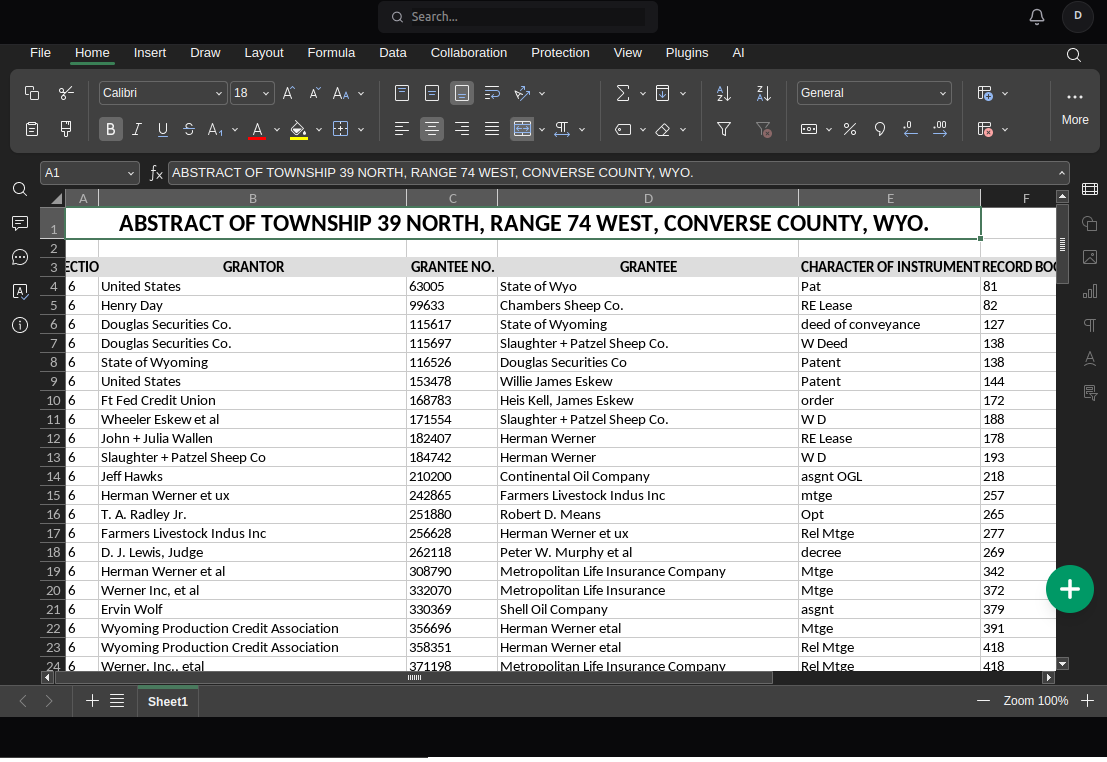The image size is (1107, 762).
Task: Expand the A1 name box dropdown
Action: 131,173
